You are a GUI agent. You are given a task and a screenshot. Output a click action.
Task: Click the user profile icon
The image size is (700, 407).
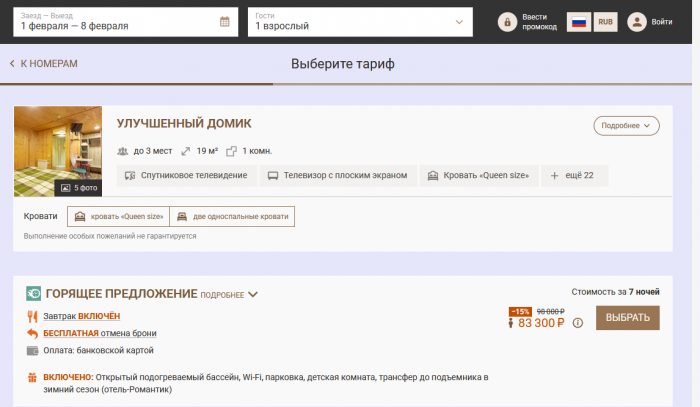pos(636,21)
